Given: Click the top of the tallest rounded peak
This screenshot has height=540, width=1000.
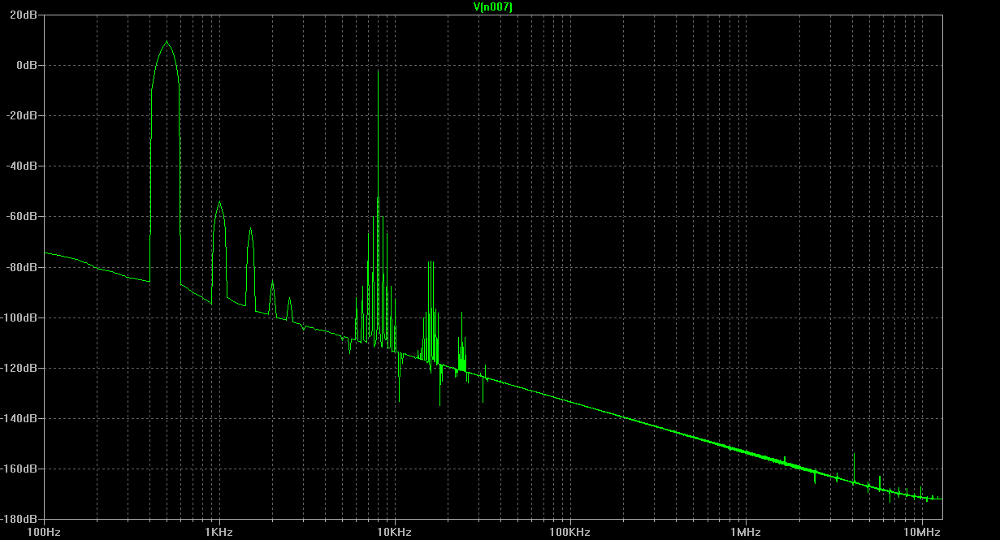Looking at the screenshot, I should [x=166, y=43].
